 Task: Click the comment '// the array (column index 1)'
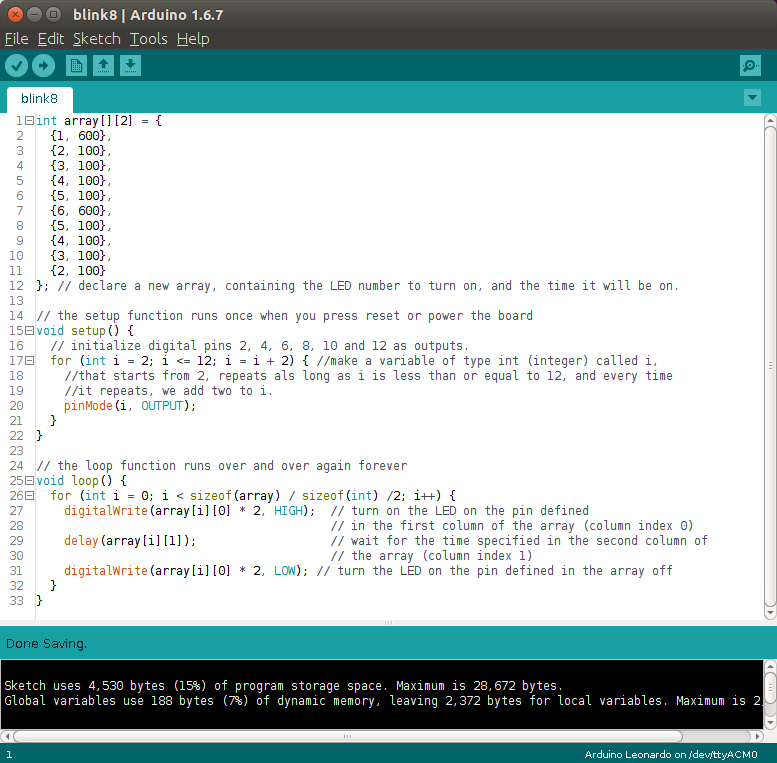pyautogui.click(x=432, y=556)
